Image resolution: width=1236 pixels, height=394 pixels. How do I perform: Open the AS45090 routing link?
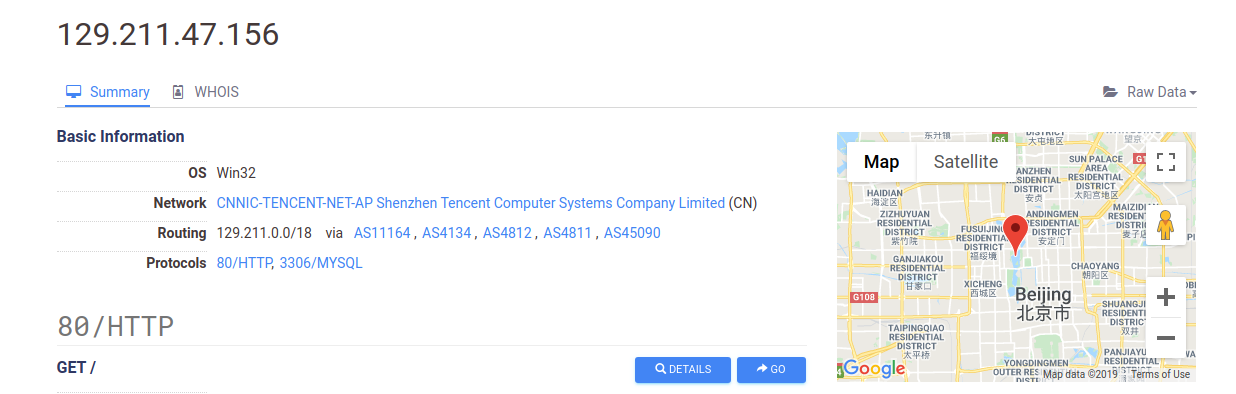[x=632, y=233]
